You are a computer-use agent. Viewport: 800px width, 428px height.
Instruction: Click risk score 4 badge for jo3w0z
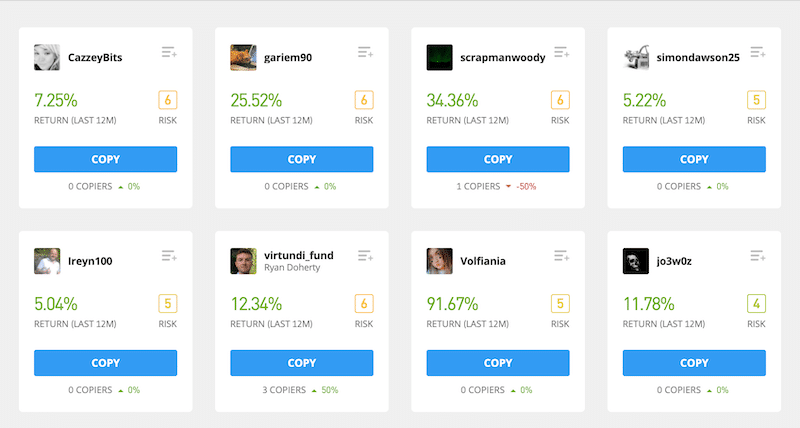click(x=756, y=304)
